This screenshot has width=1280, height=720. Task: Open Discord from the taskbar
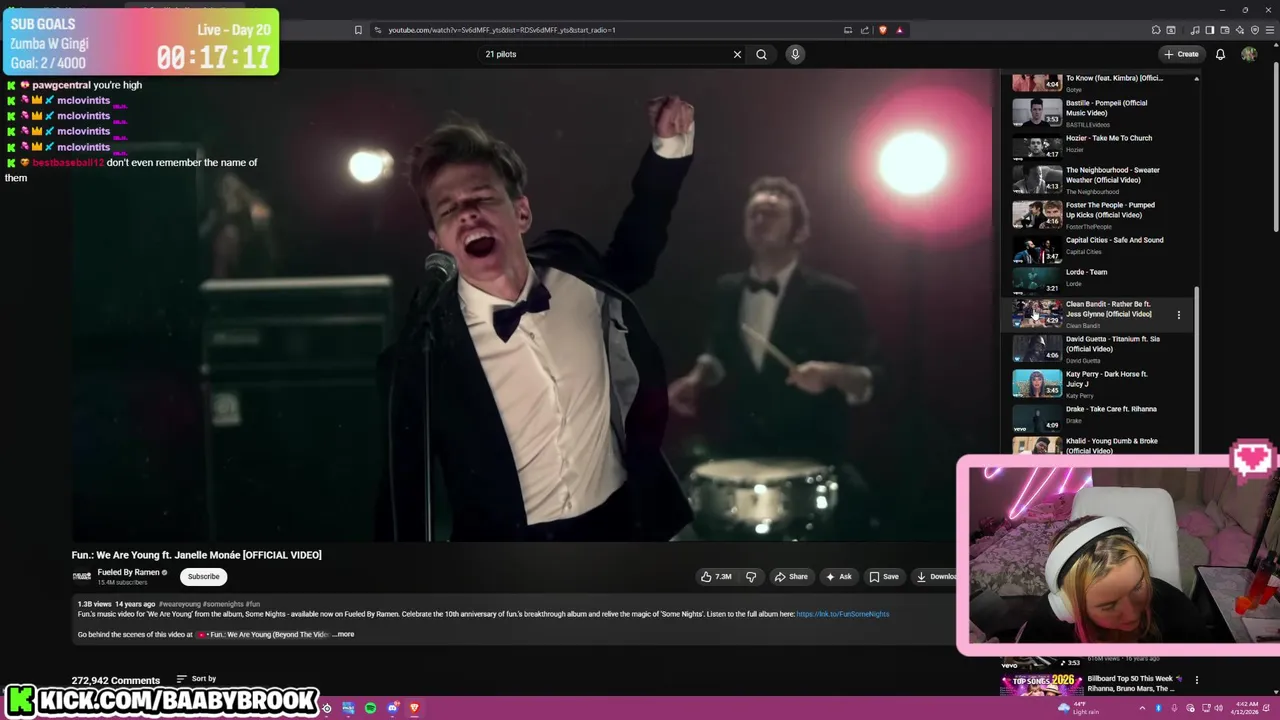(x=393, y=708)
